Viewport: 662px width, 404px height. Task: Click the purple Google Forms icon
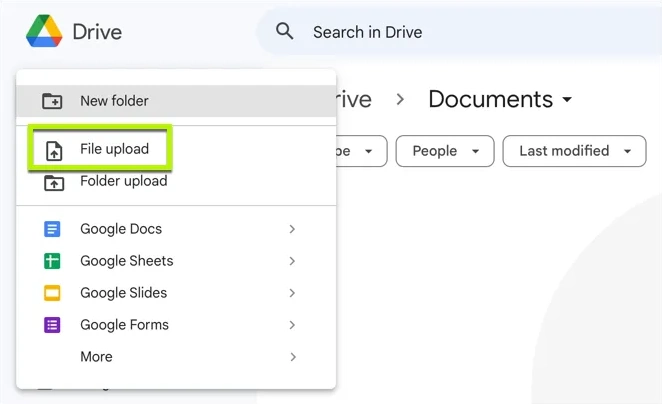point(52,325)
